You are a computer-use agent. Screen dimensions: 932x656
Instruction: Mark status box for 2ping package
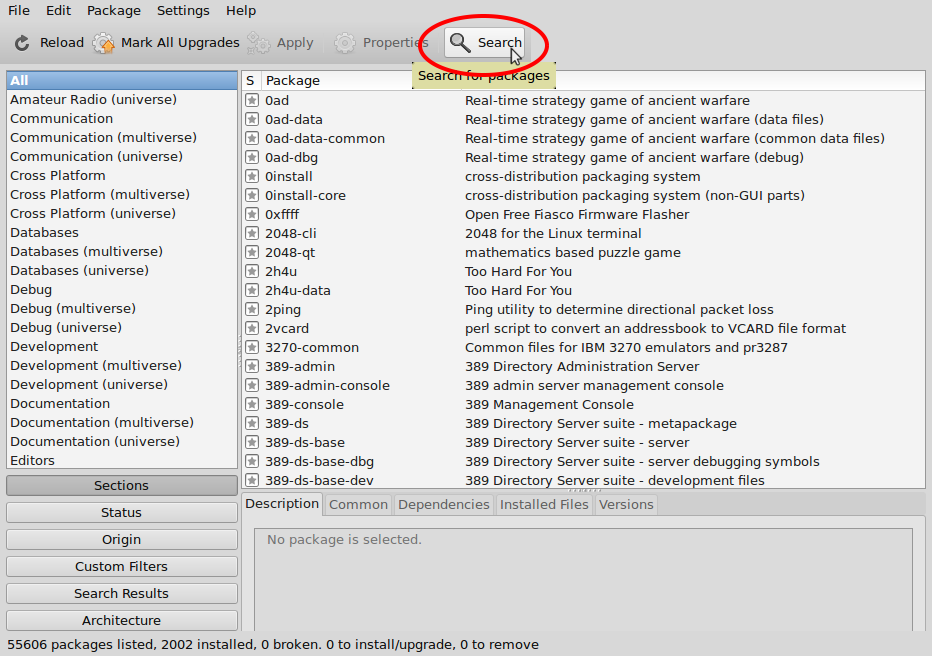[252, 310]
